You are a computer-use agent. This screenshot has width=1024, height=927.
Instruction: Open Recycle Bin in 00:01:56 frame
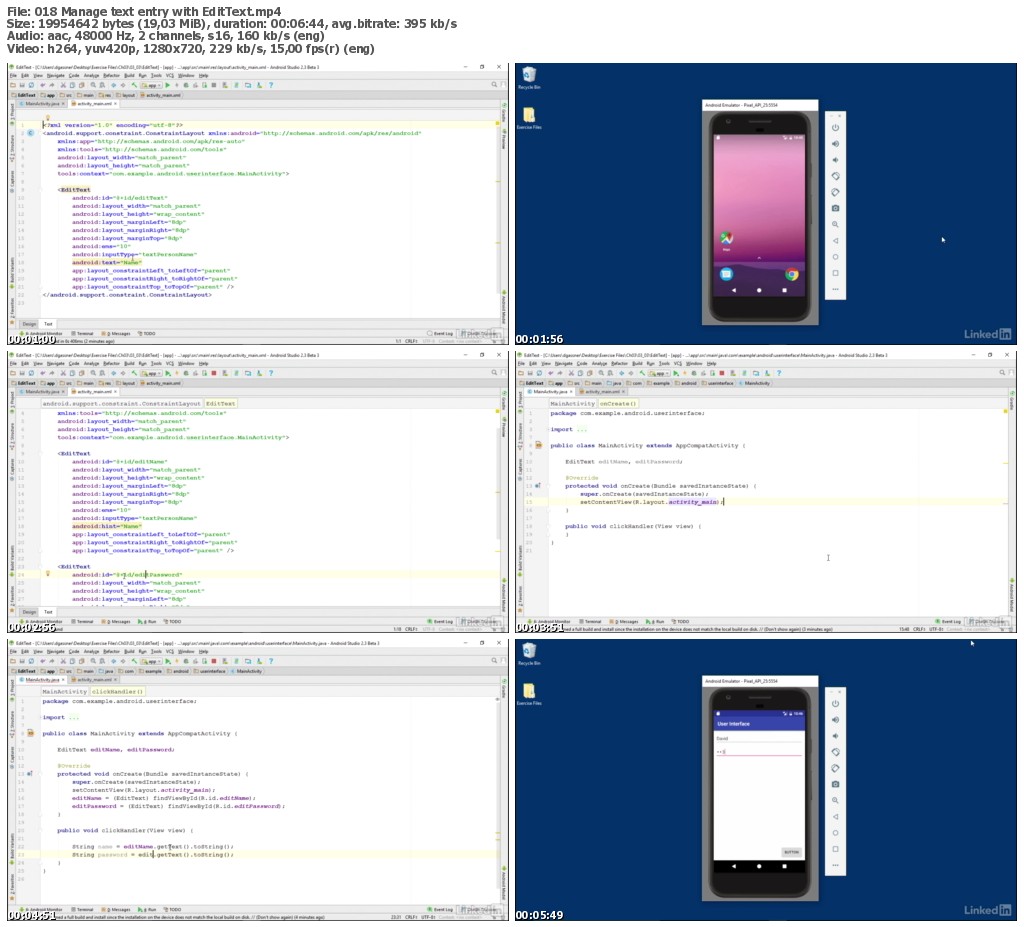[529, 77]
